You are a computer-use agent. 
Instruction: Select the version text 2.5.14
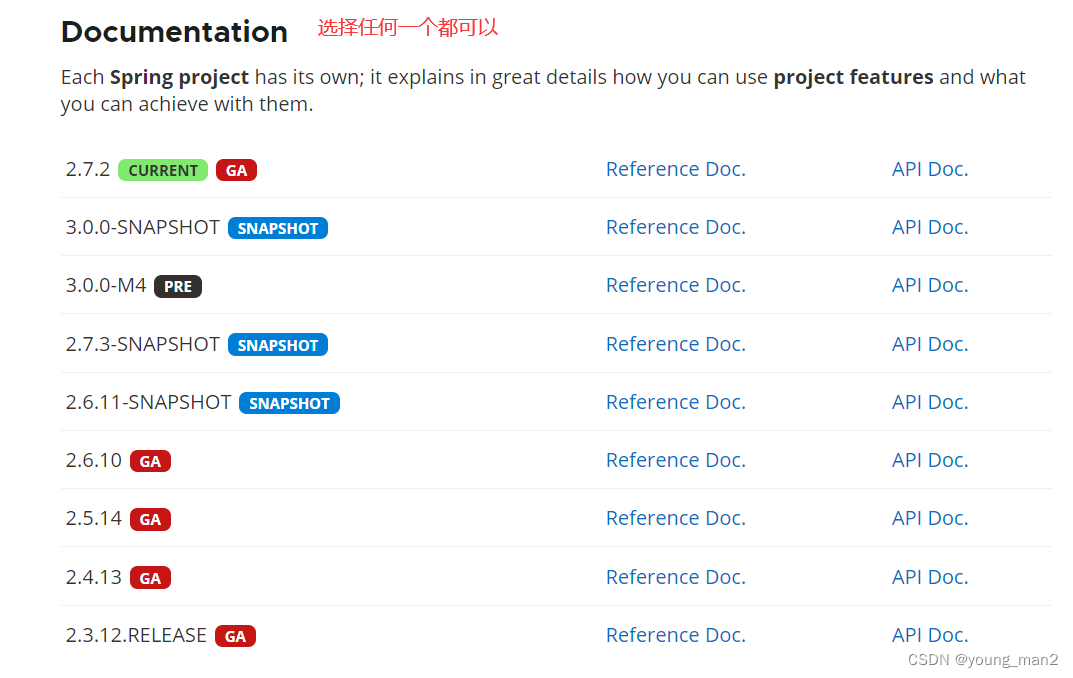click(x=94, y=519)
